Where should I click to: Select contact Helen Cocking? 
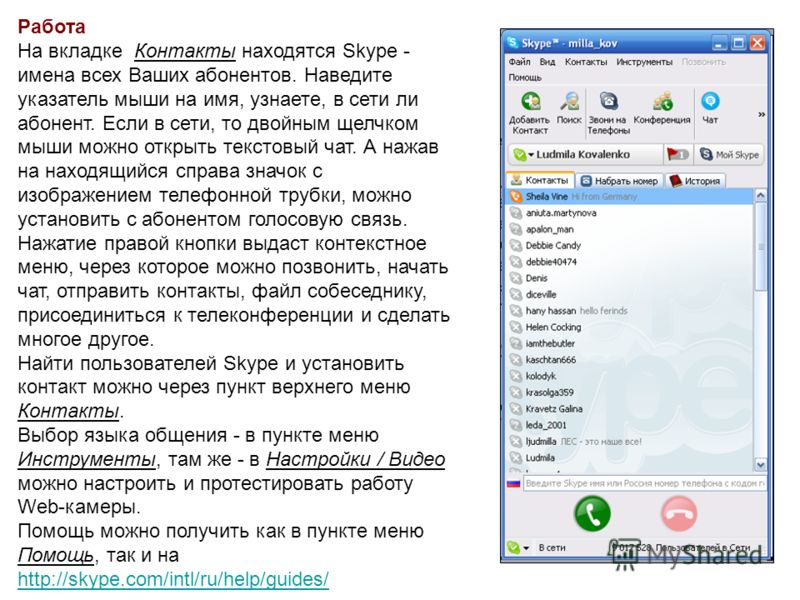[630, 327]
